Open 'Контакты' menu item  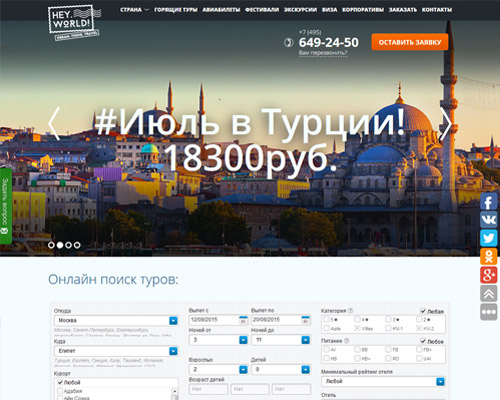click(437, 10)
